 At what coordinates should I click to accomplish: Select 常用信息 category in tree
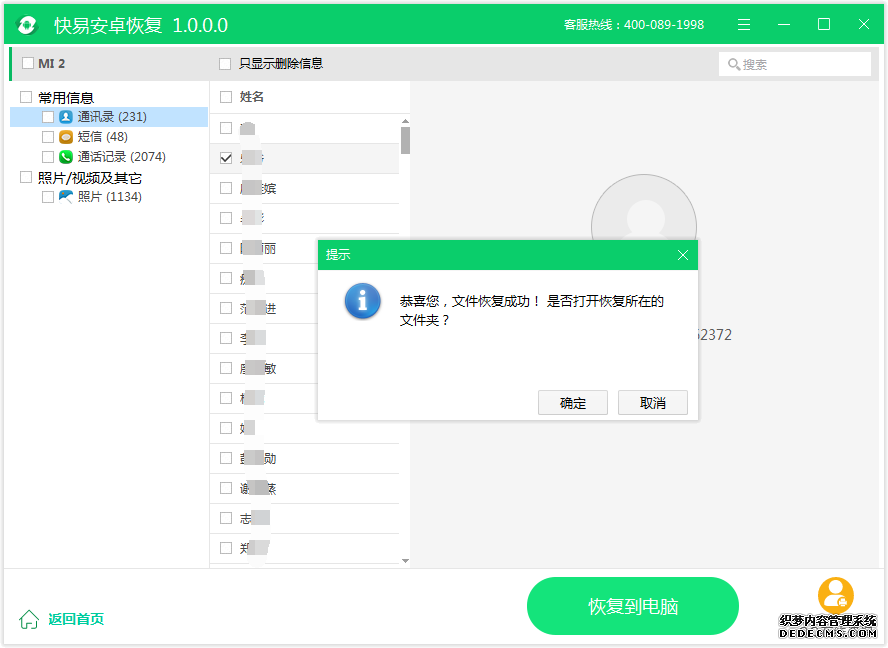66,98
